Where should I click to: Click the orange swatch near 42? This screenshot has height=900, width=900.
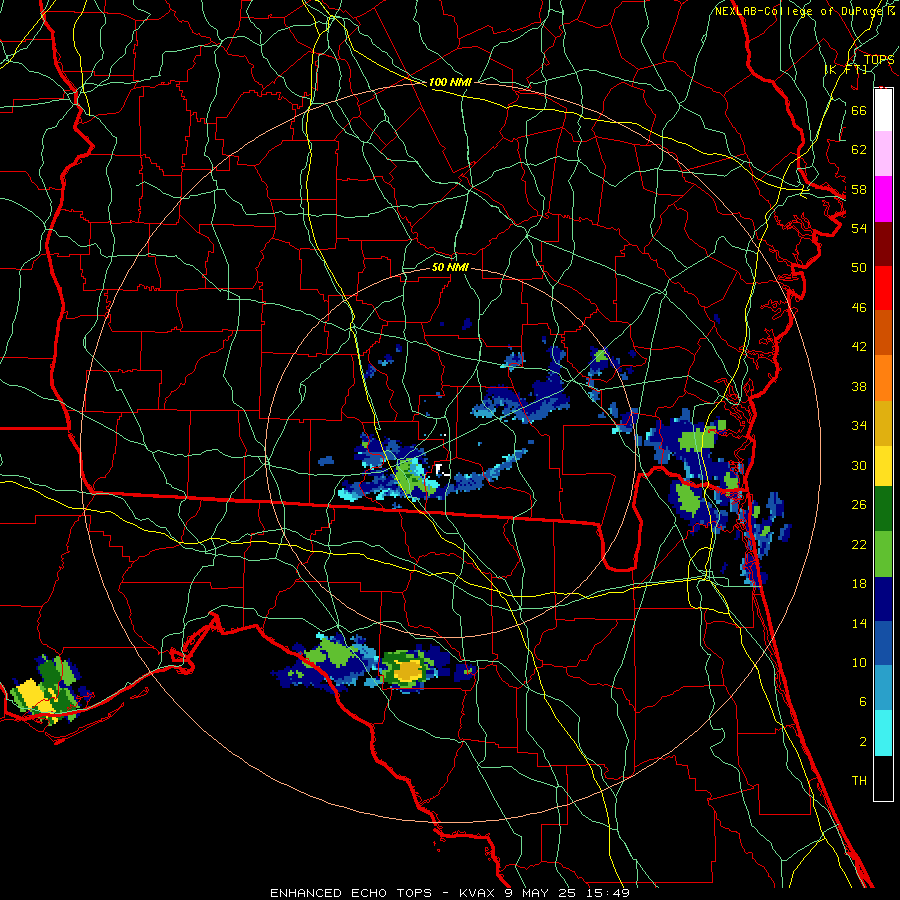[x=883, y=378]
